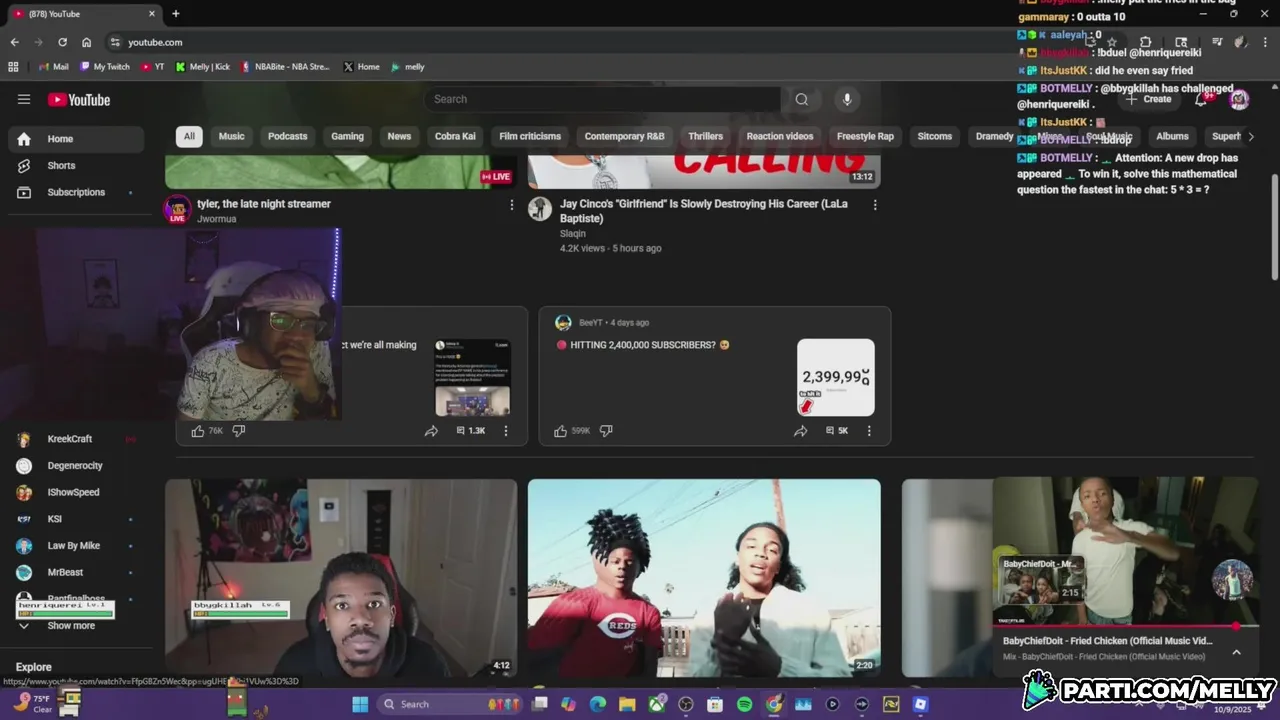
Task: Open the Jay Cinco 13:12 video thumbnail
Action: click(x=704, y=172)
